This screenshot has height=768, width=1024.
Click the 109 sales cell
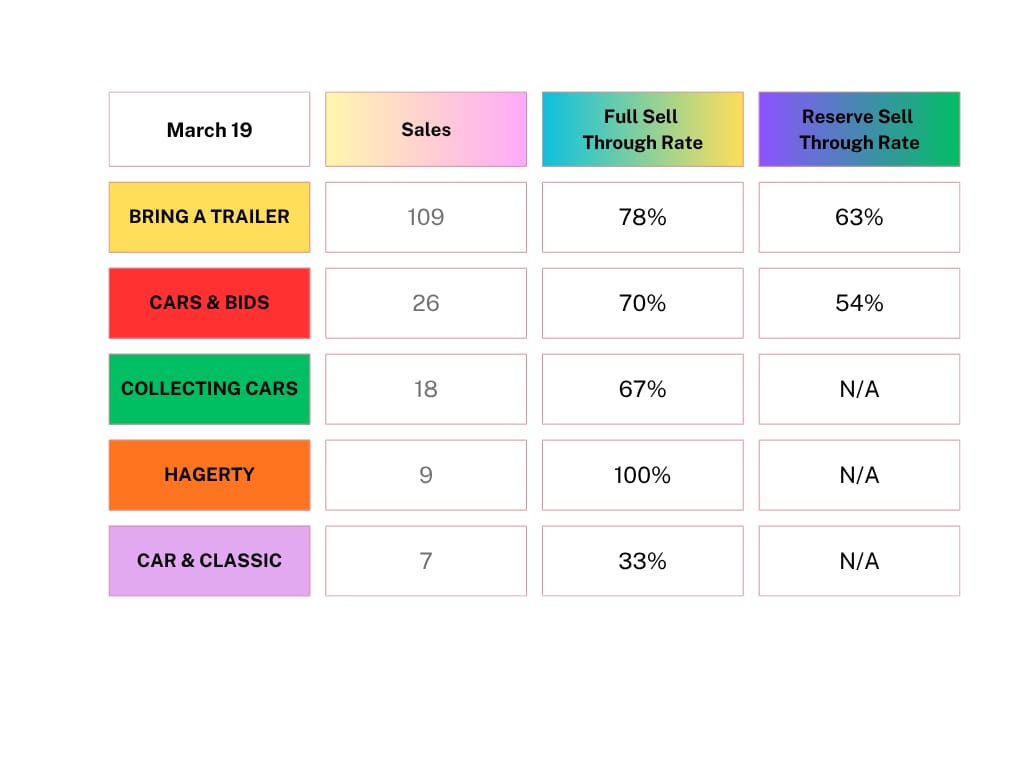[426, 217]
